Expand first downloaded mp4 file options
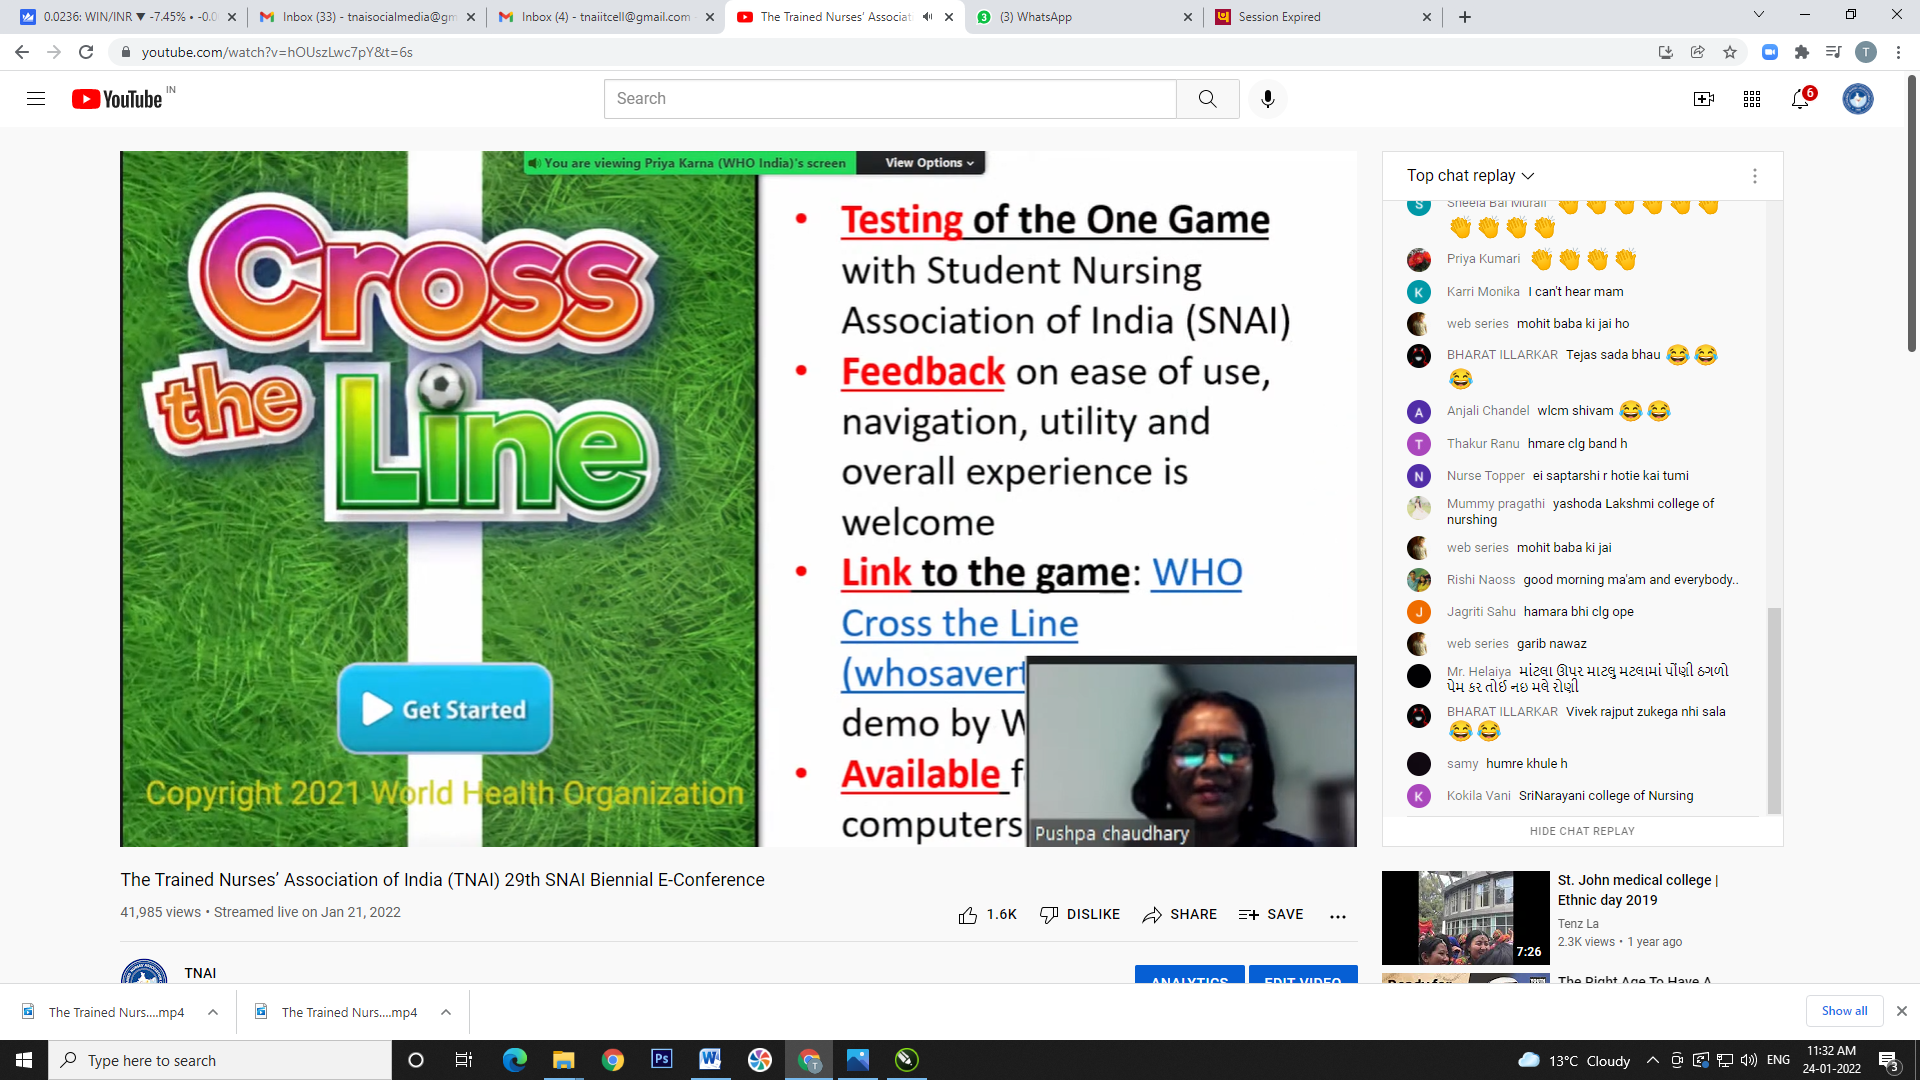This screenshot has width=1920, height=1080. coord(213,1012)
